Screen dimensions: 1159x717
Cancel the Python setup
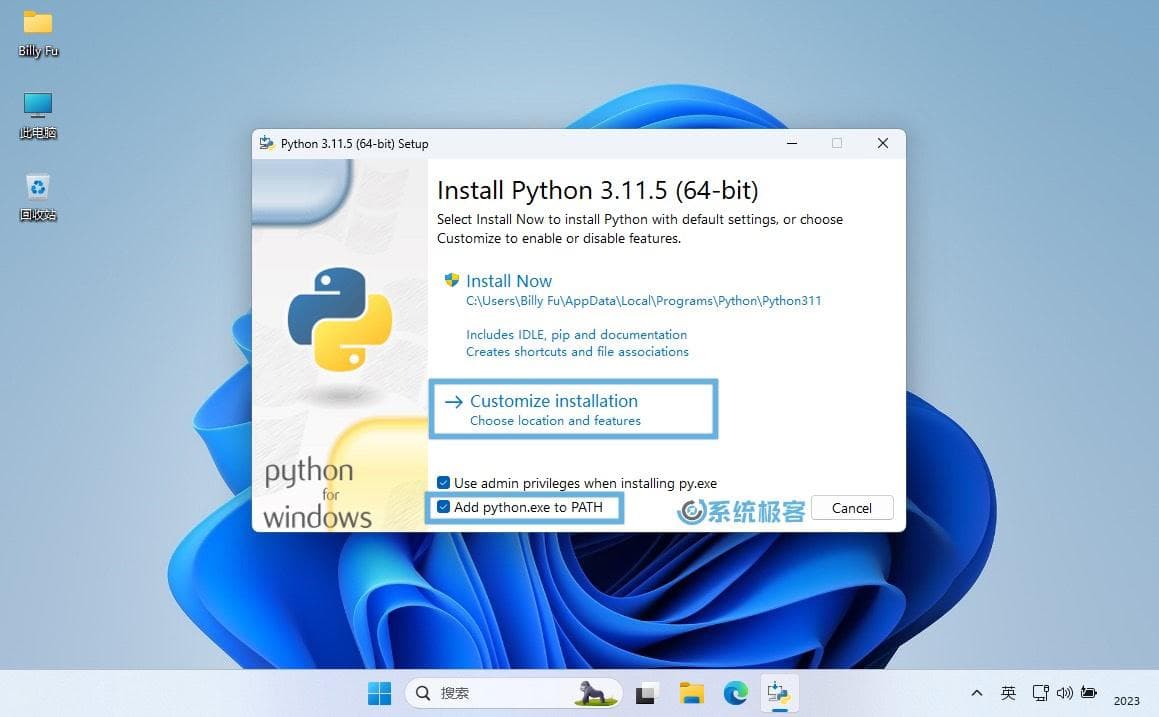point(852,508)
